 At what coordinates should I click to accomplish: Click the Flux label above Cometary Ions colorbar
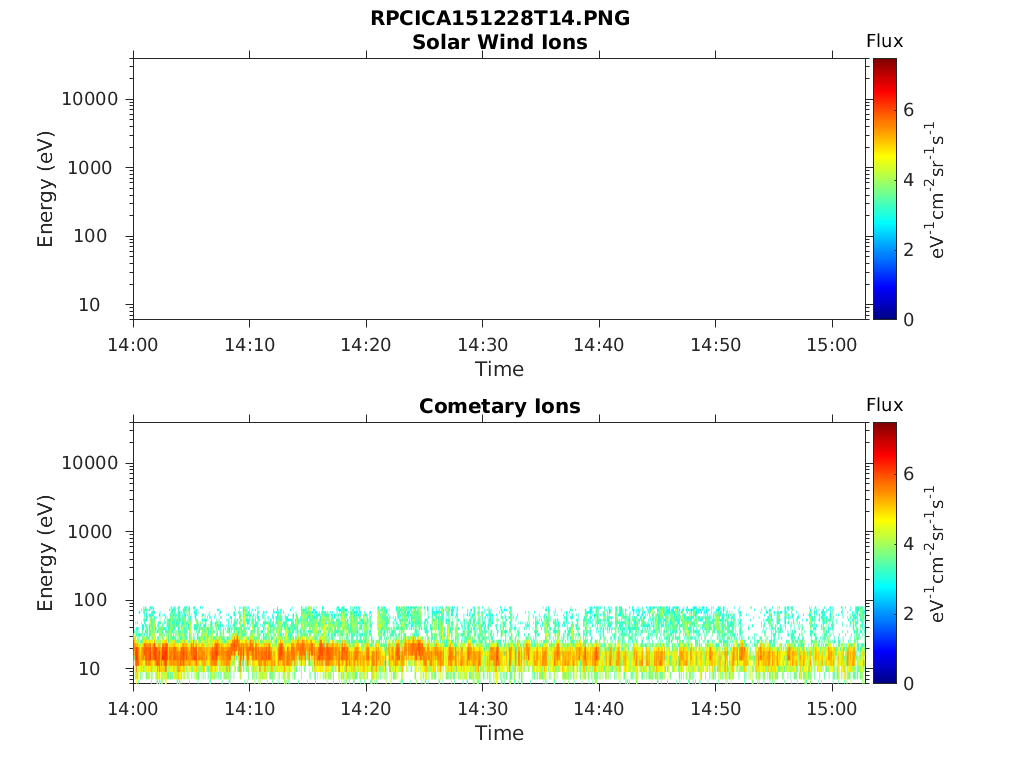coord(884,405)
